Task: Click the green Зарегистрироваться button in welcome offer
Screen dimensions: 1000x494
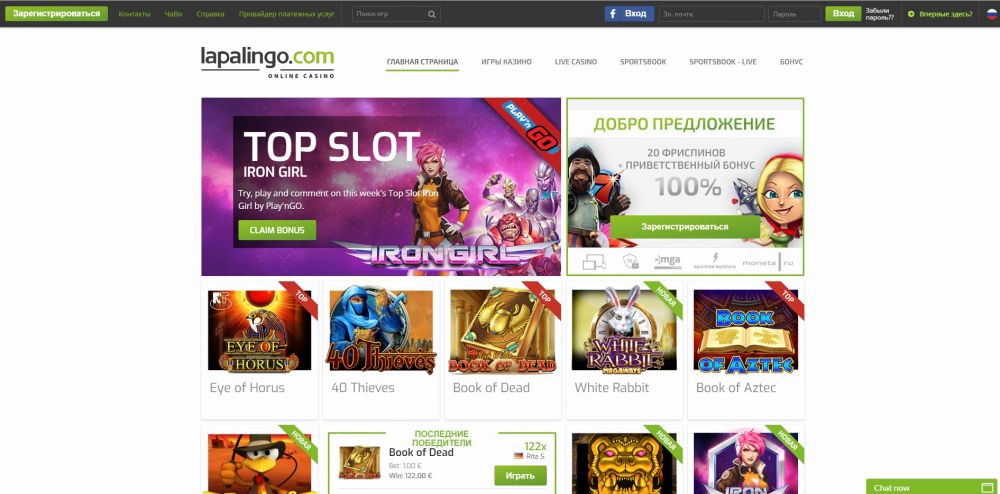Action: coord(684,226)
